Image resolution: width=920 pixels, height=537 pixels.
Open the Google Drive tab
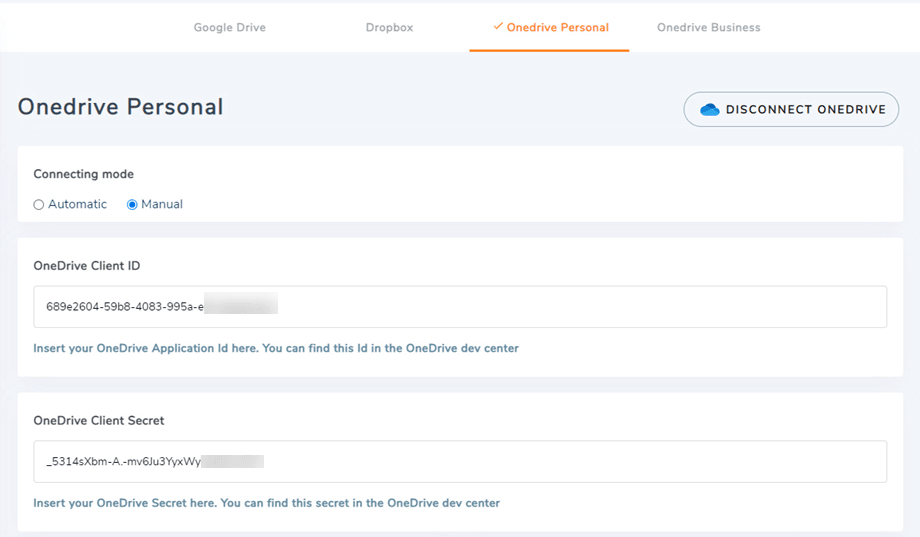[x=229, y=28]
